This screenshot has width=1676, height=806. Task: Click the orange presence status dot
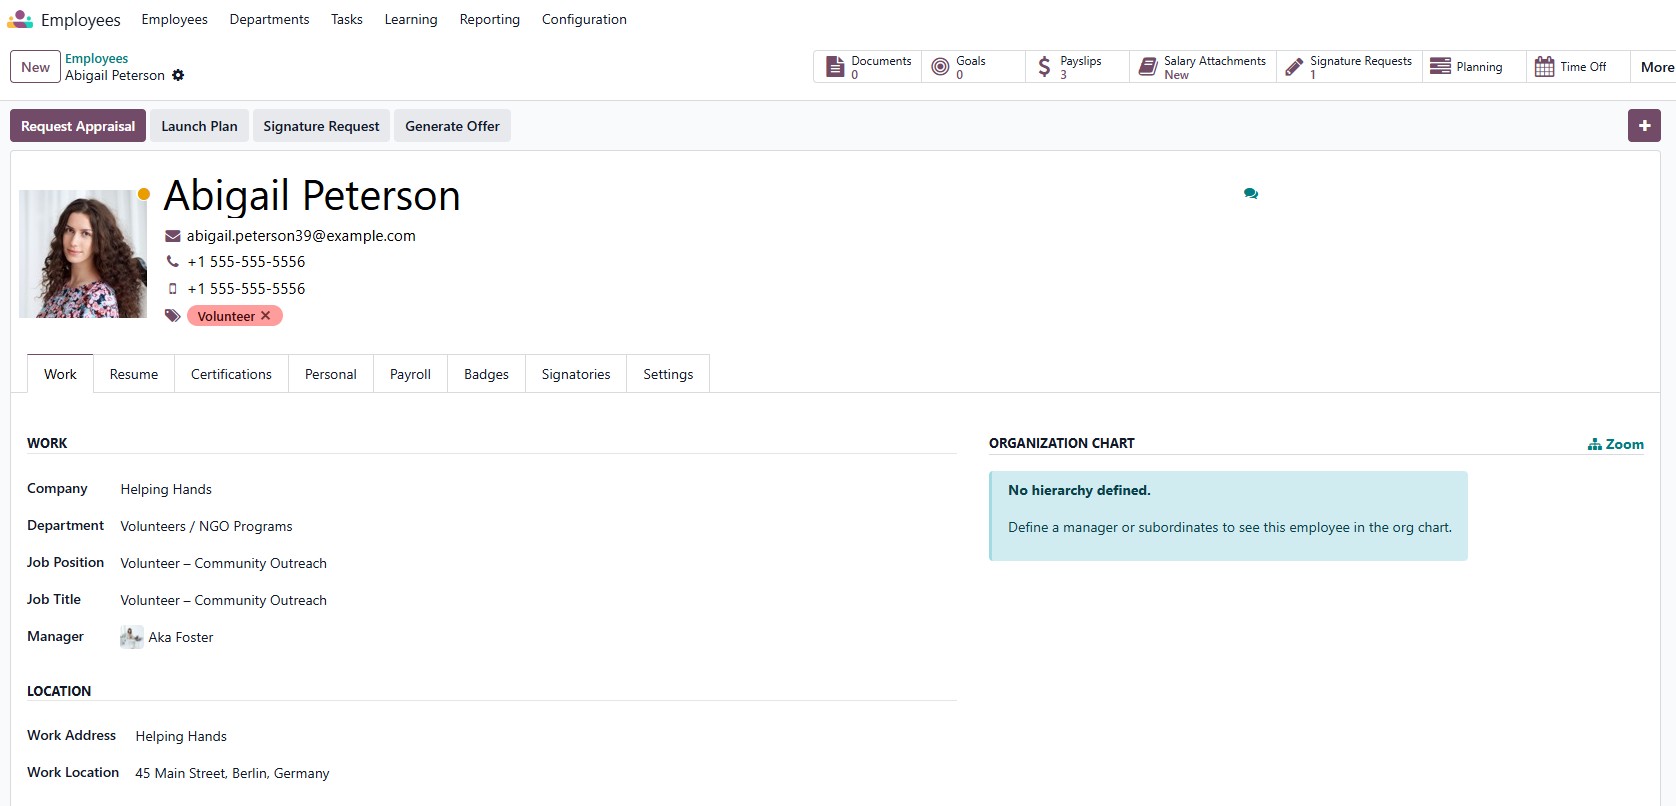(144, 194)
